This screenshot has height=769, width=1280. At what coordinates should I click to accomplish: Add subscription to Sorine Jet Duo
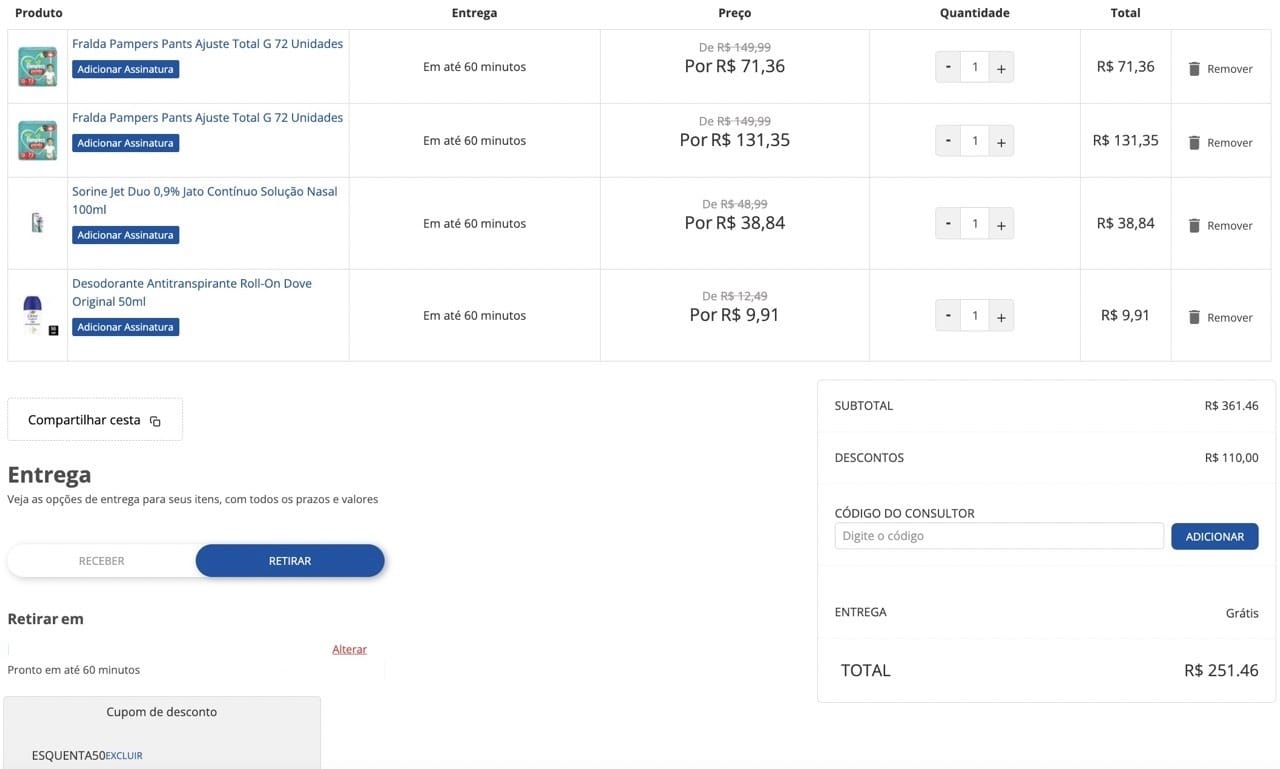(125, 235)
